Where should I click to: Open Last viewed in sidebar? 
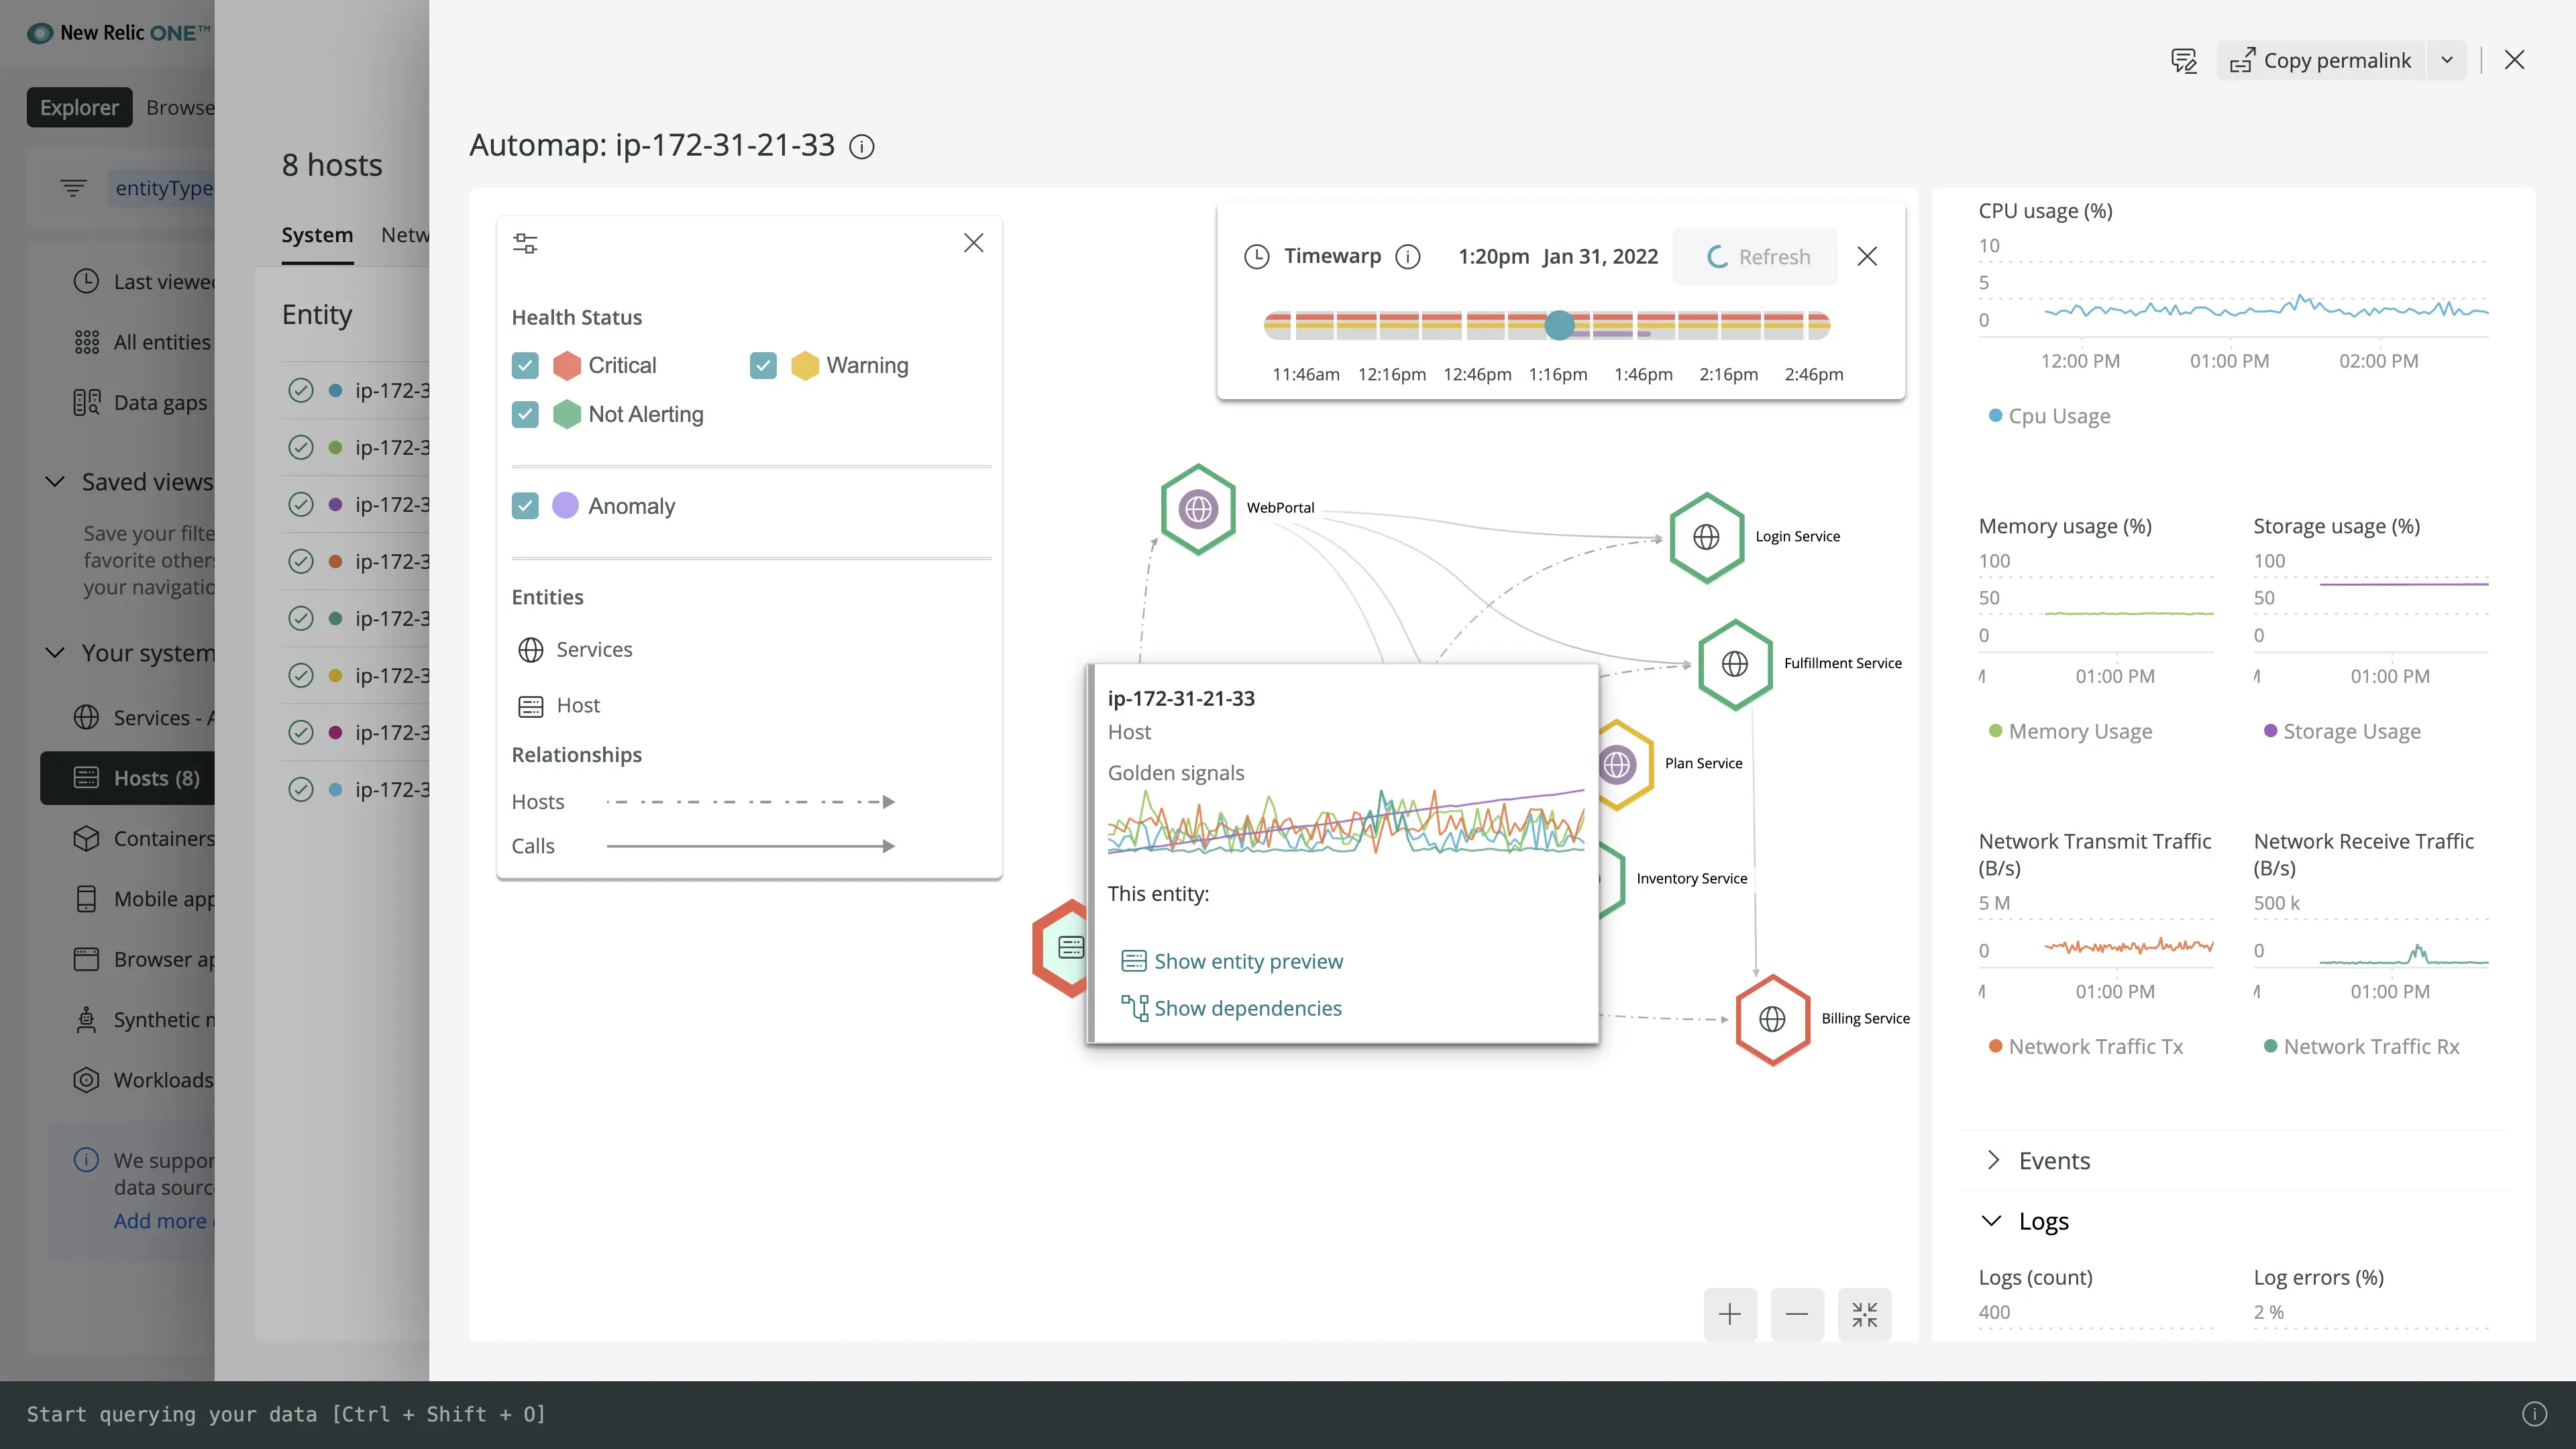click(x=144, y=282)
